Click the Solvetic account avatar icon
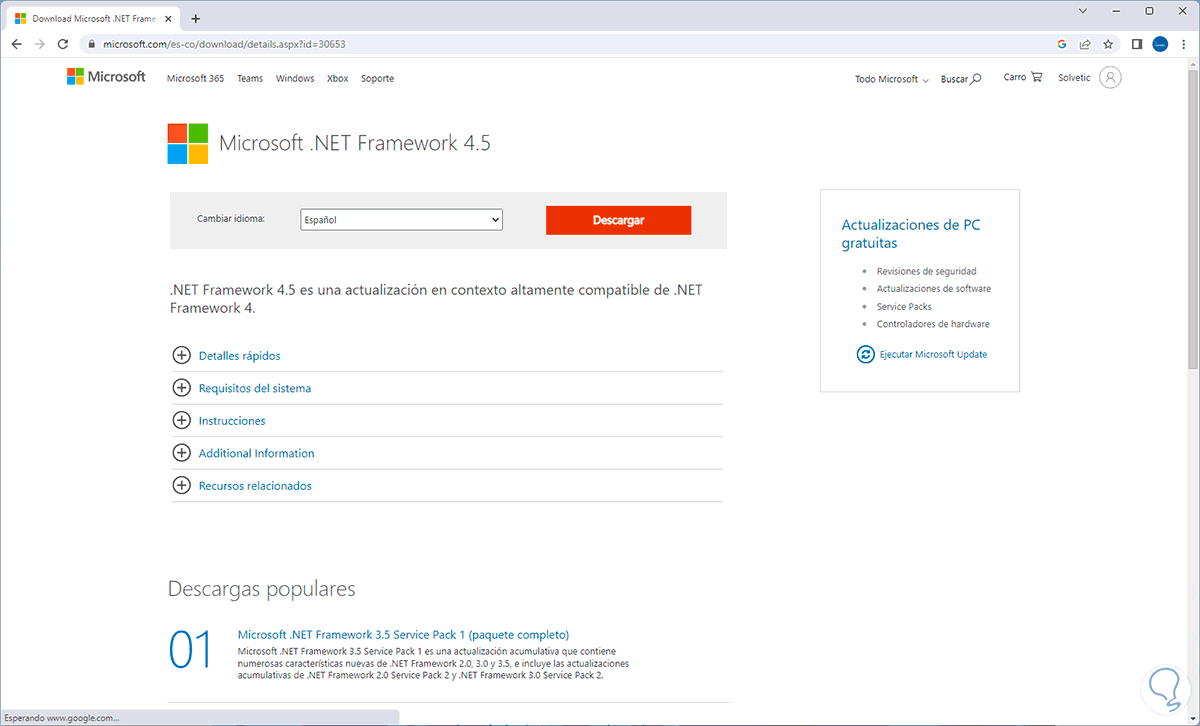Image resolution: width=1200 pixels, height=726 pixels. point(1110,77)
